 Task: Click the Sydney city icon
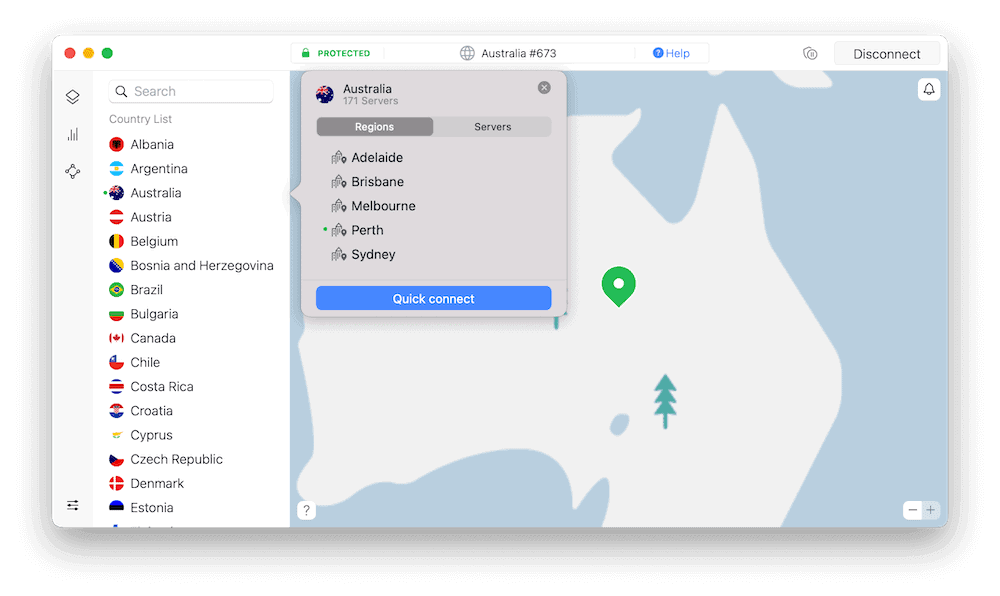pos(339,254)
